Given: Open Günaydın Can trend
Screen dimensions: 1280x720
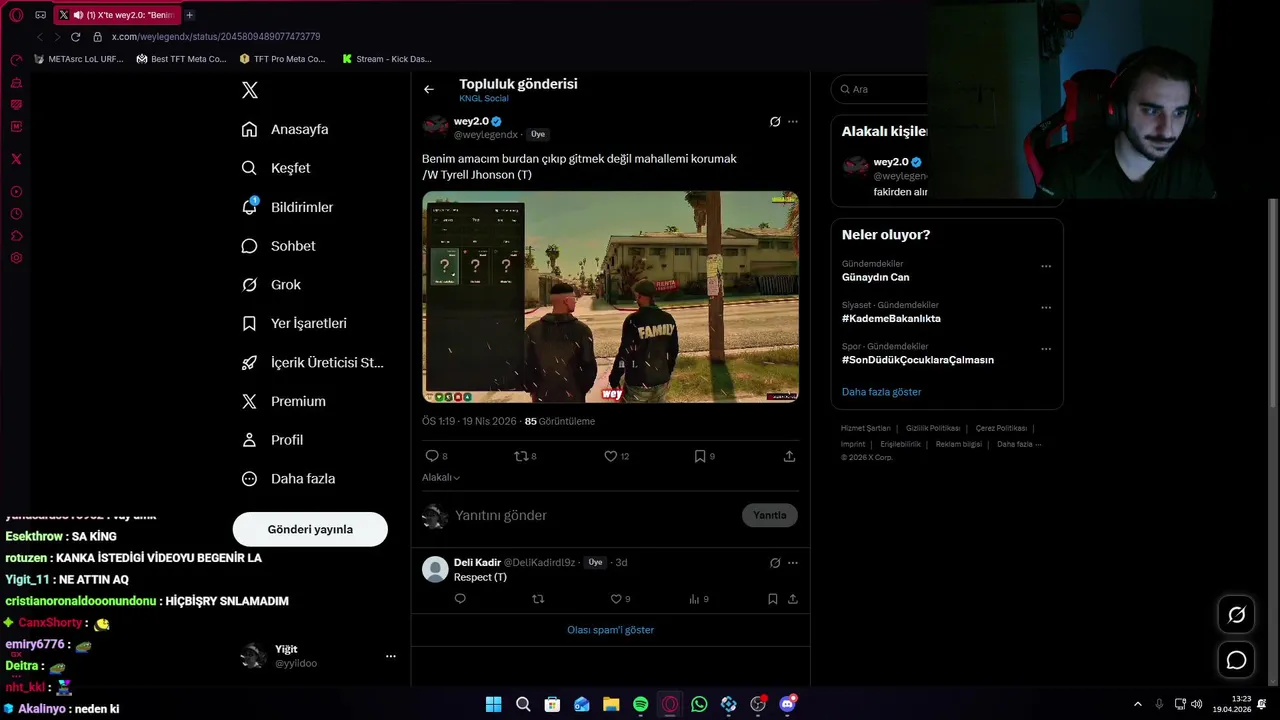Looking at the screenshot, I should click(875, 277).
